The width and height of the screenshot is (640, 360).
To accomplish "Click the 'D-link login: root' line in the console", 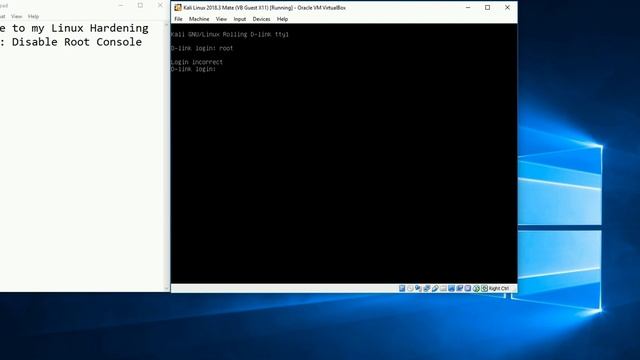I will point(202,48).
